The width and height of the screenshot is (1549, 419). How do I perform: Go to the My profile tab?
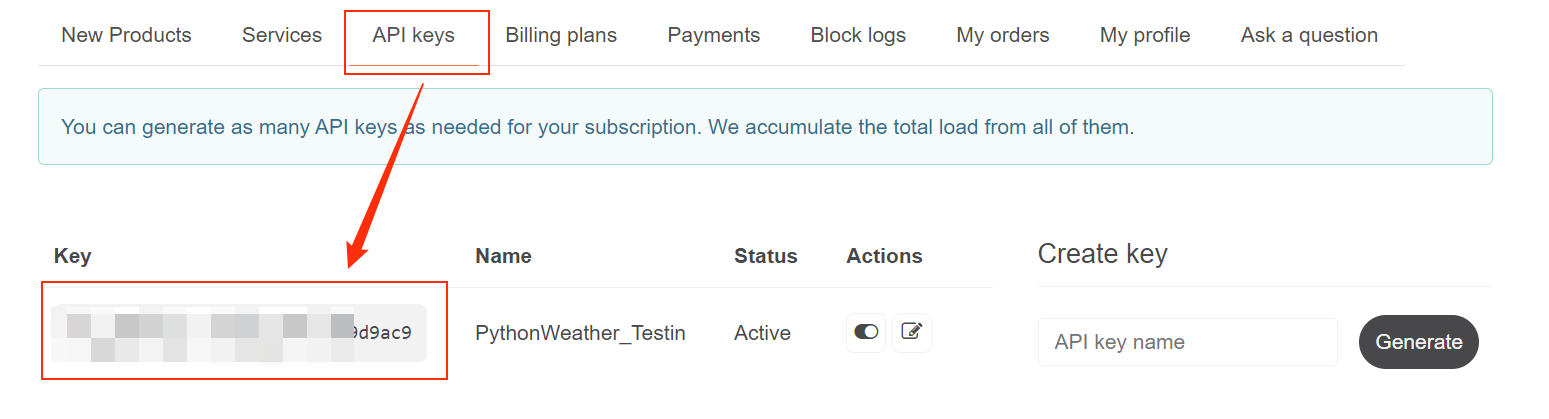point(1145,35)
